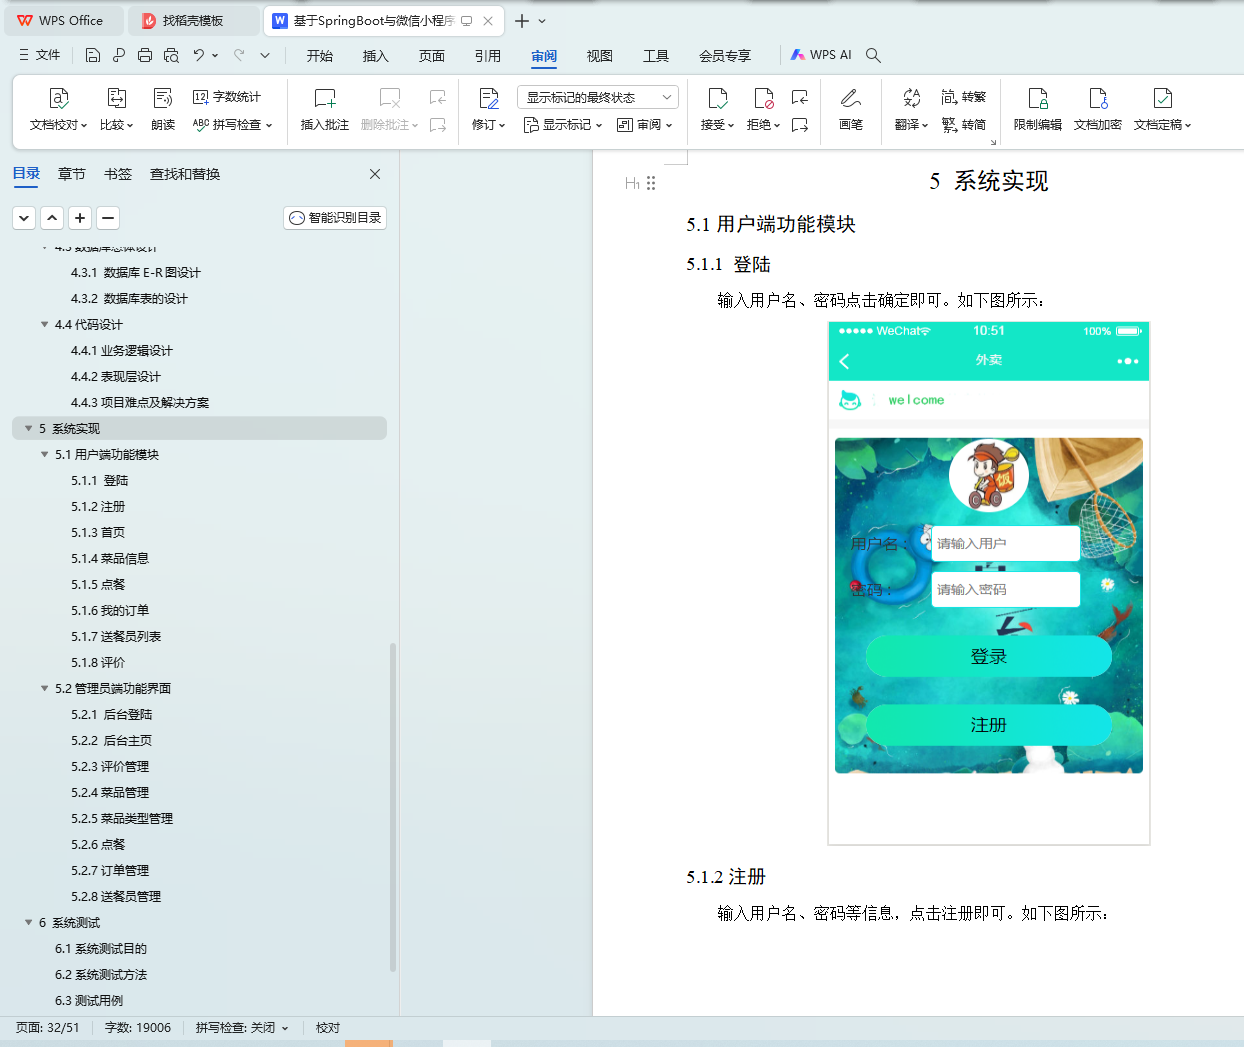Image resolution: width=1244 pixels, height=1047 pixels.
Task: Click the login screenshot image in document
Action: tap(989, 583)
